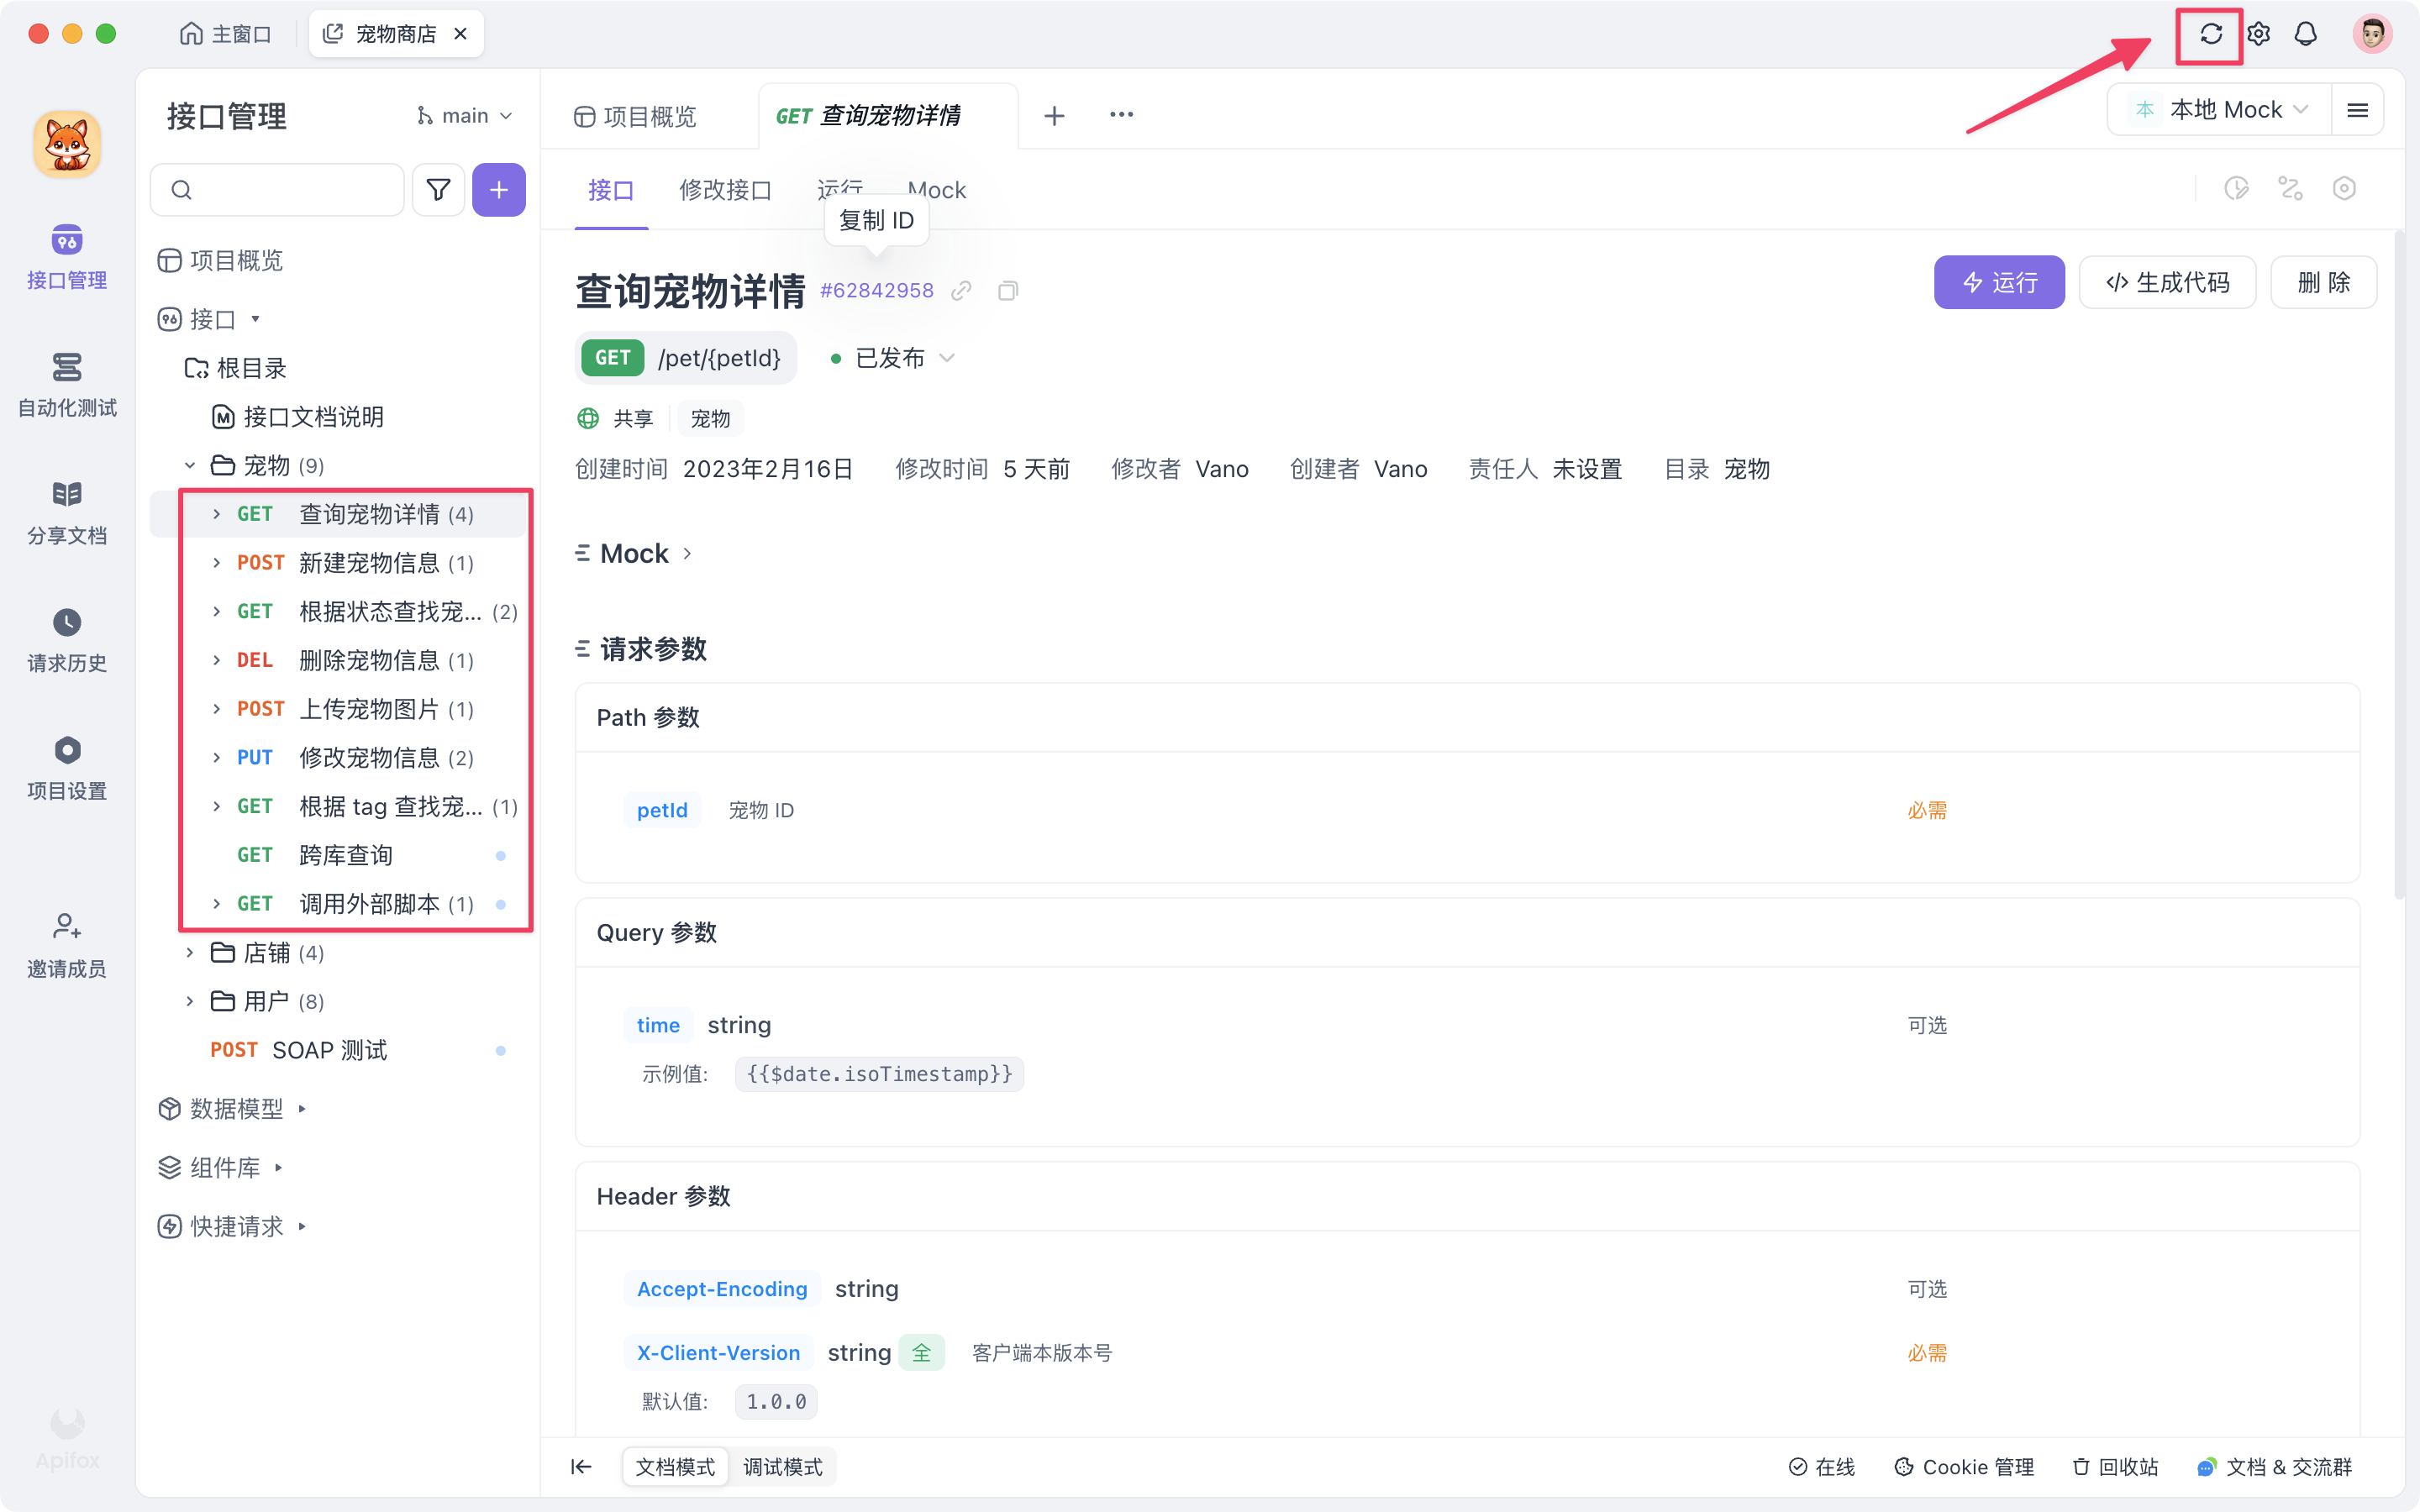The width and height of the screenshot is (2420, 1512).
Task: Open the settings gear in the top bar
Action: pyautogui.click(x=2258, y=33)
